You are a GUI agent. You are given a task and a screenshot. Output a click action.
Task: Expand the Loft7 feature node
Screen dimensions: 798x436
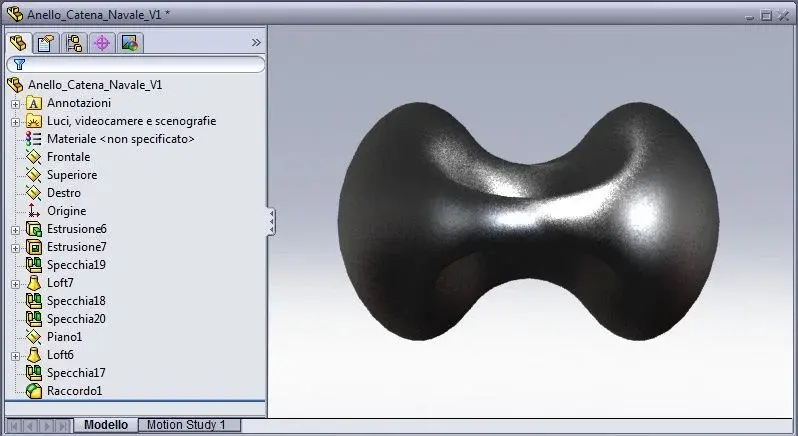pyautogui.click(x=15, y=284)
